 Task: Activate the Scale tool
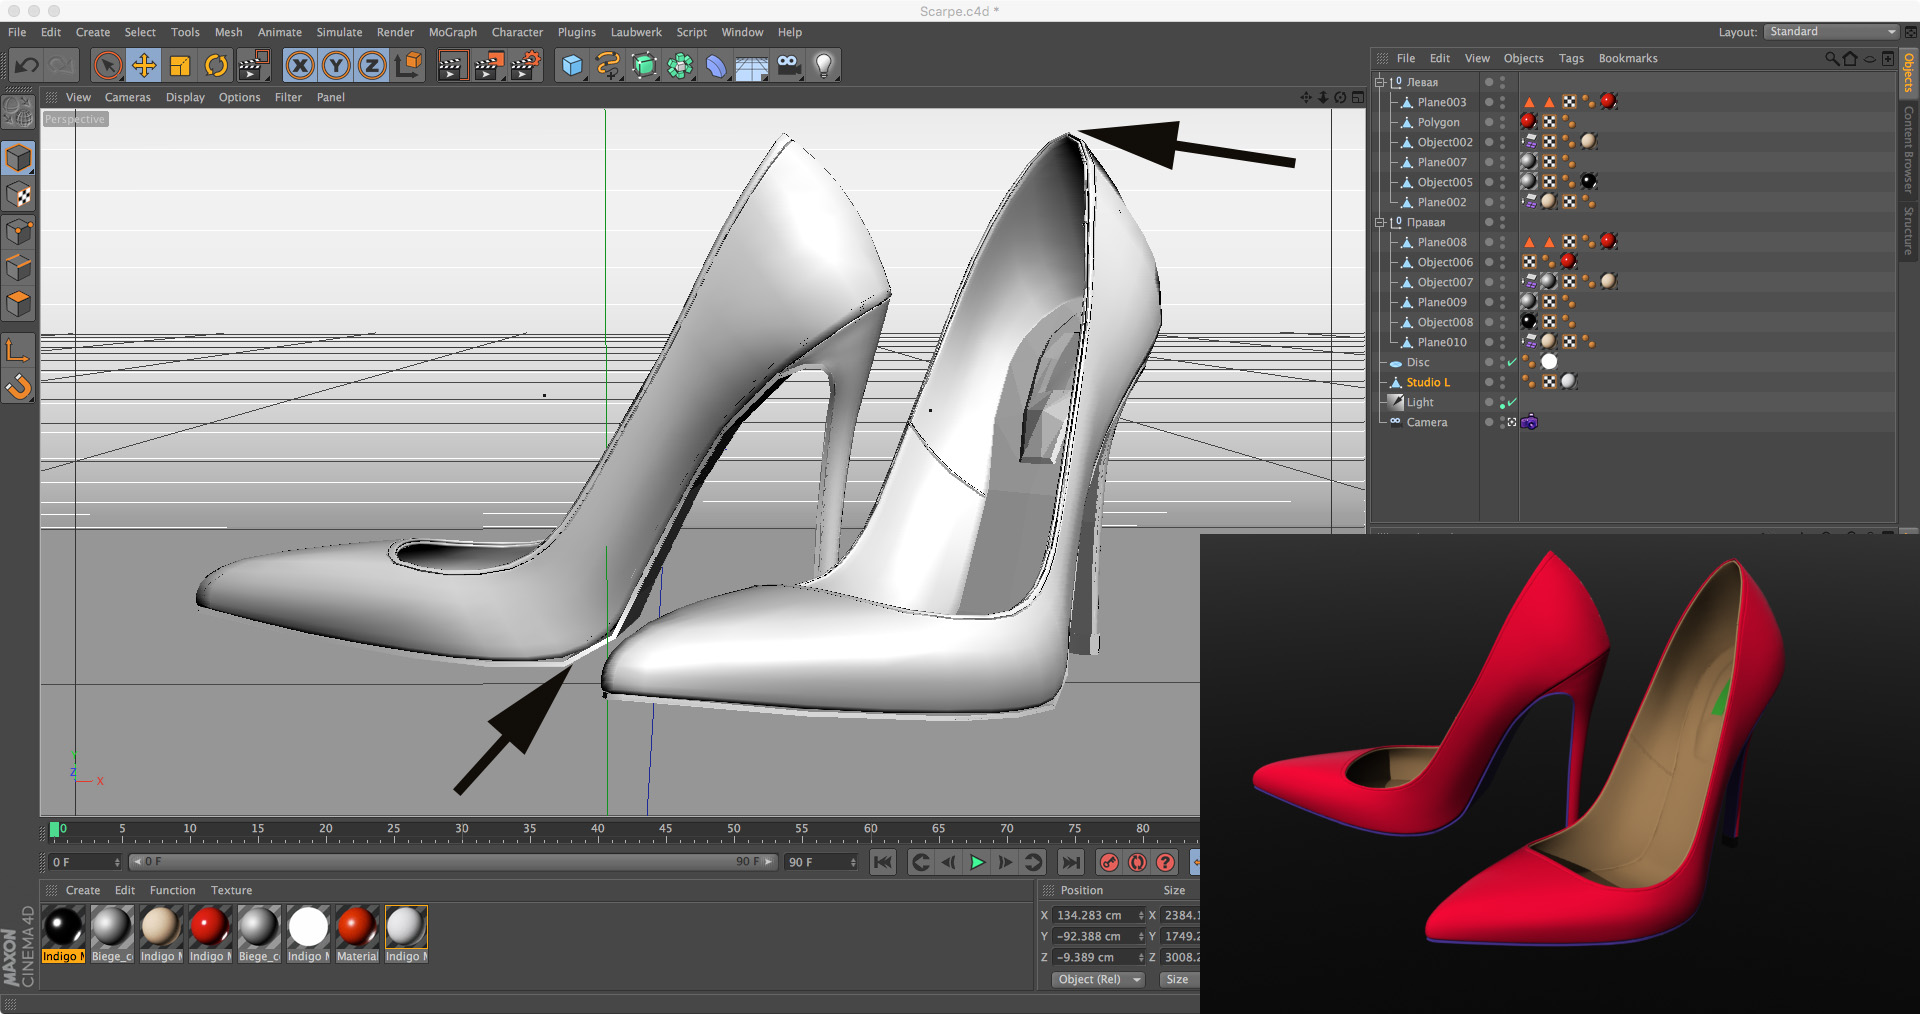(x=180, y=66)
